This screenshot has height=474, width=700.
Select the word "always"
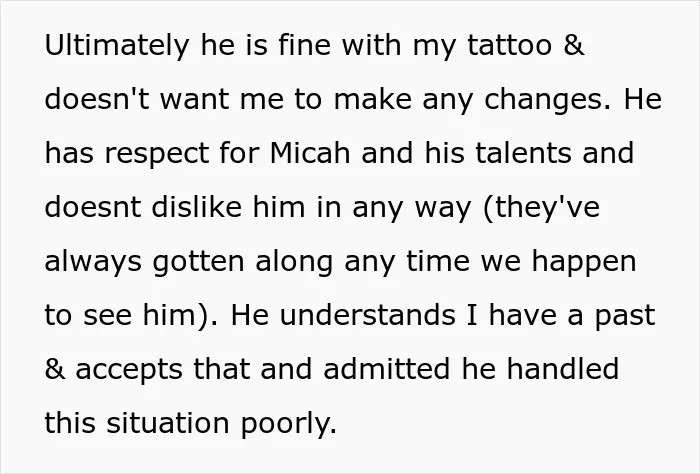tap(93, 262)
